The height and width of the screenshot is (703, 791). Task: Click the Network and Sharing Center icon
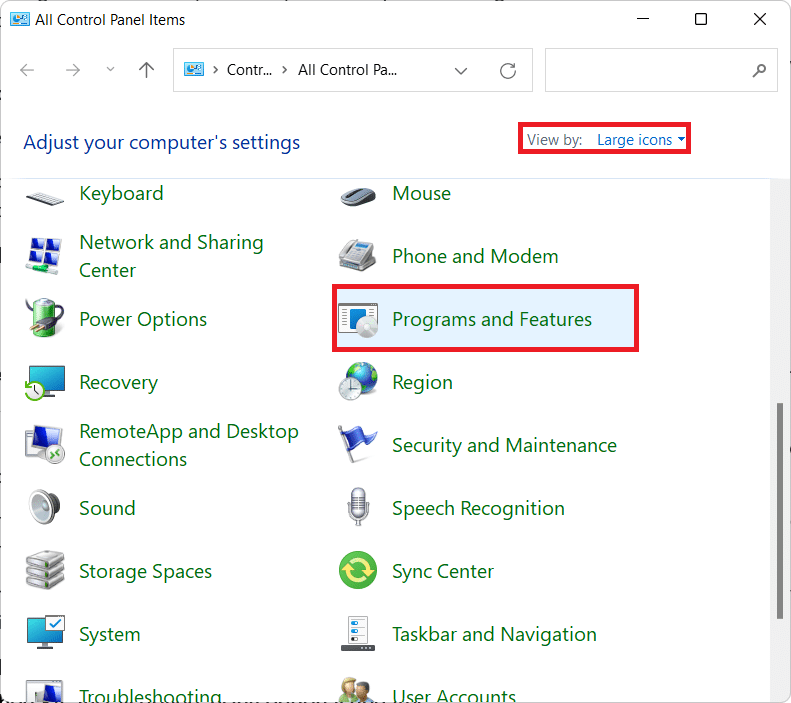point(44,257)
